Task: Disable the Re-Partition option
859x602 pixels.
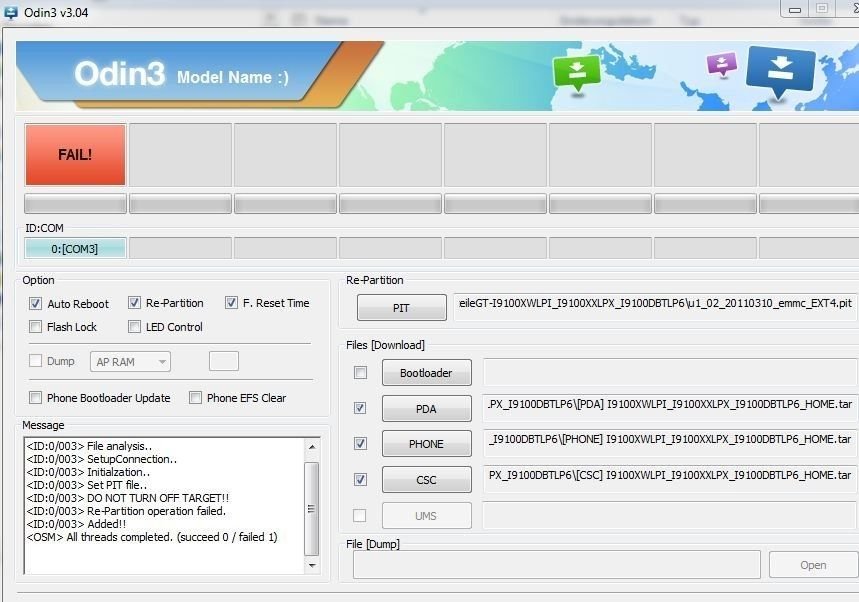Action: (x=135, y=303)
